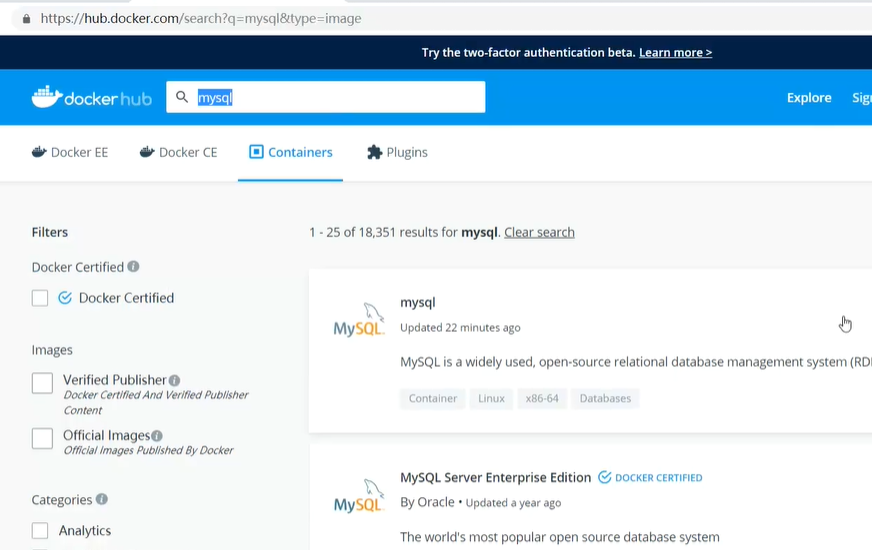Open the Explore menu item
The height and width of the screenshot is (550, 872).
809,98
